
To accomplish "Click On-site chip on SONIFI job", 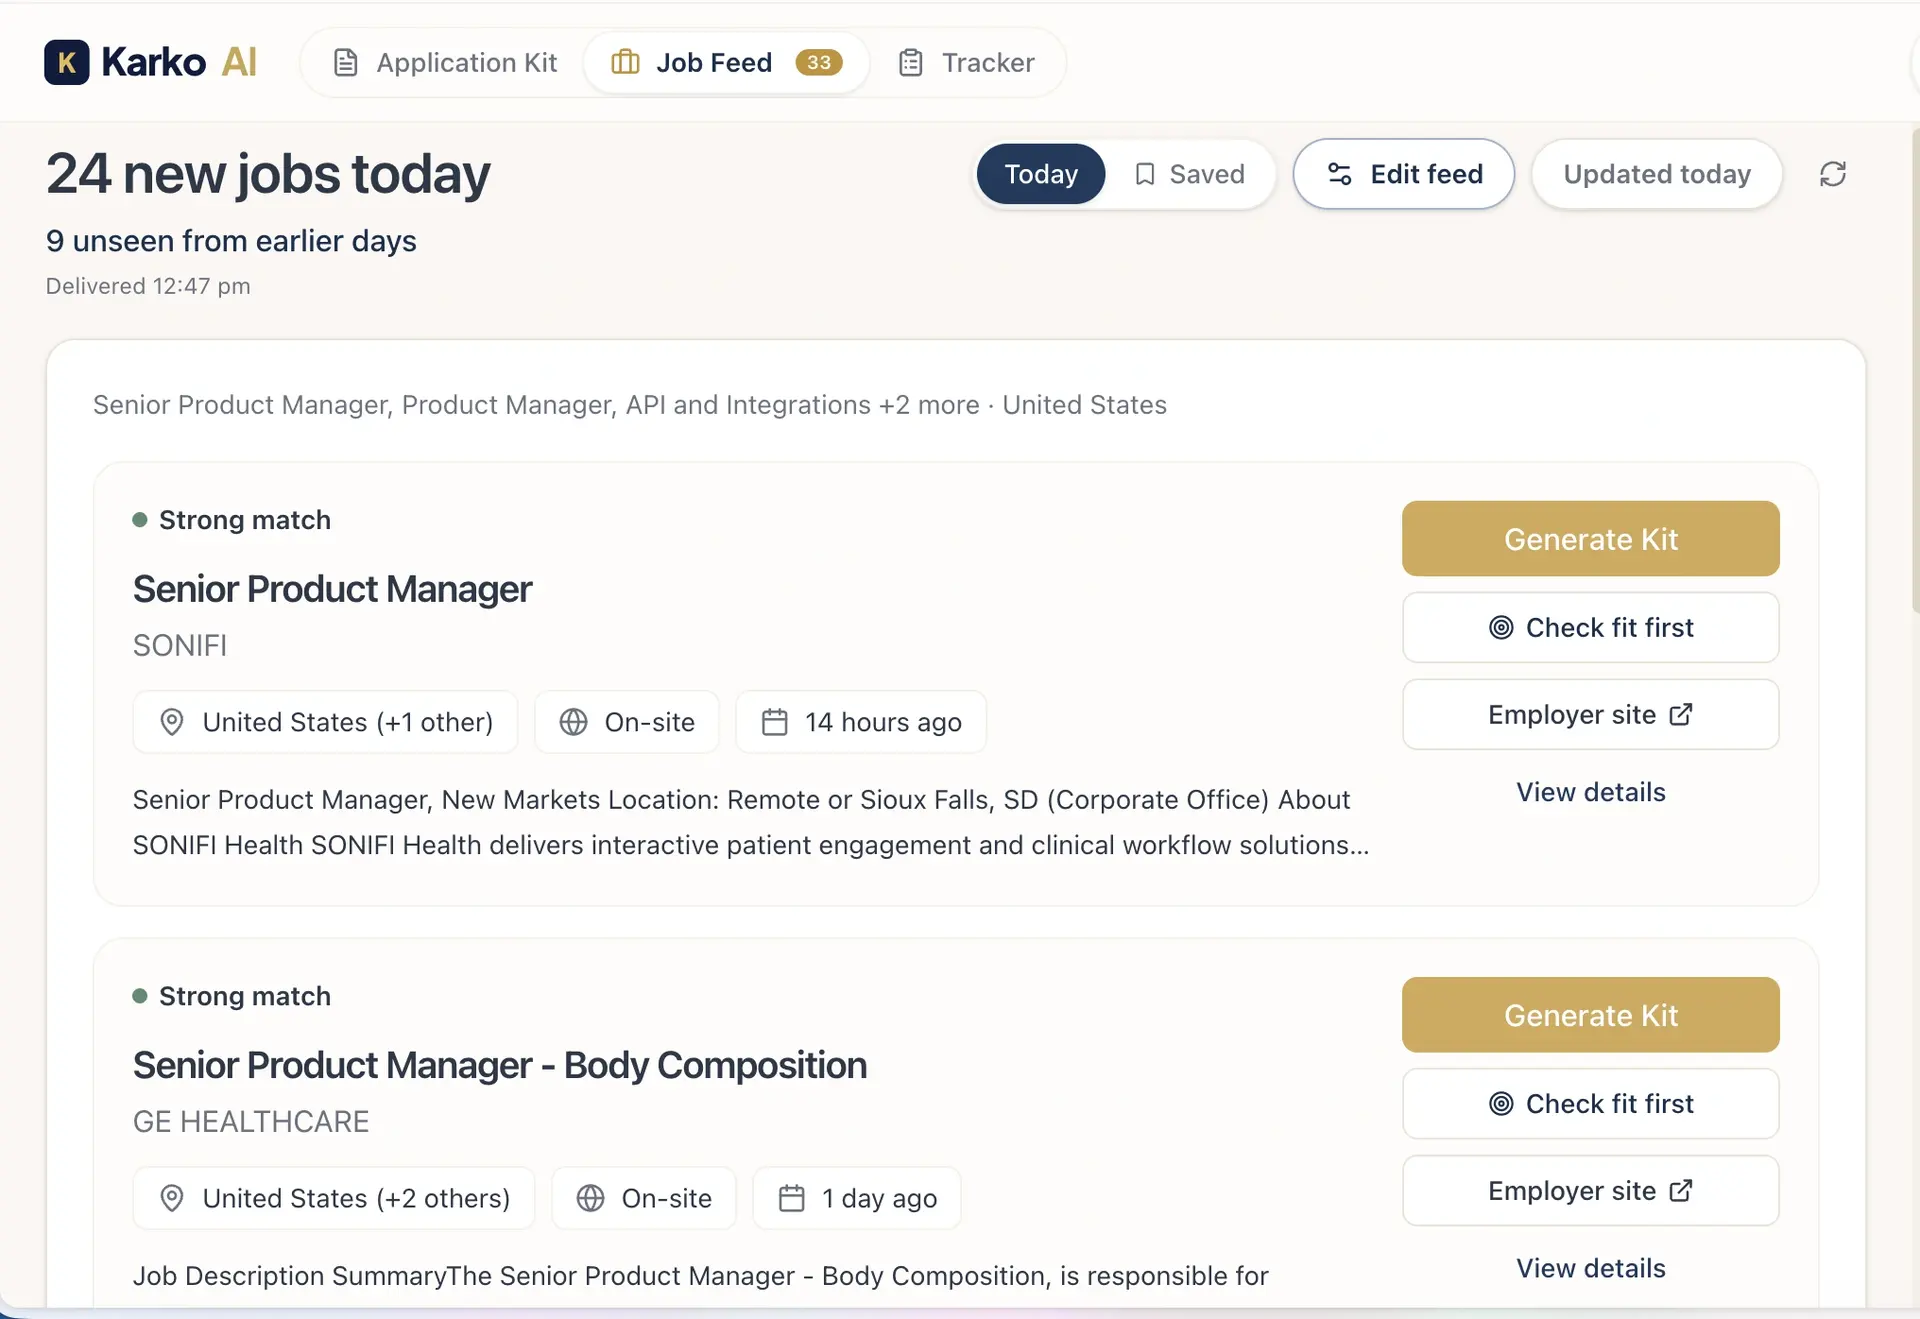I will [627, 722].
